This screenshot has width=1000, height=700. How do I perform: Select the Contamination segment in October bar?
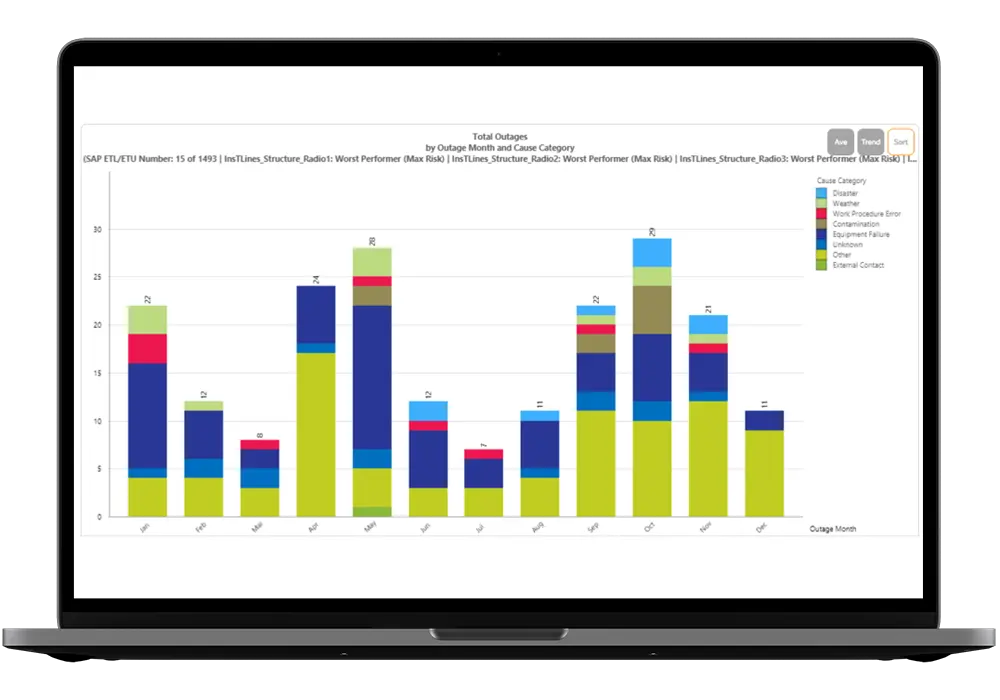click(651, 309)
